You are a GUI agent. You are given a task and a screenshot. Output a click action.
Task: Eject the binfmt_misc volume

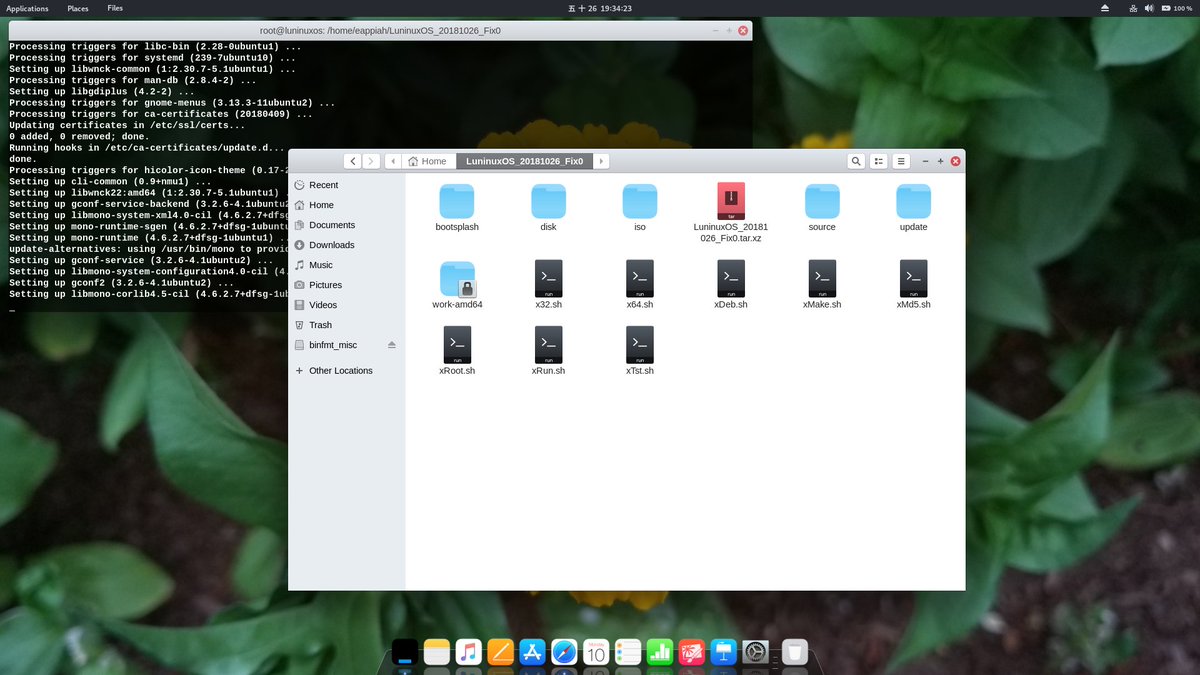point(391,344)
